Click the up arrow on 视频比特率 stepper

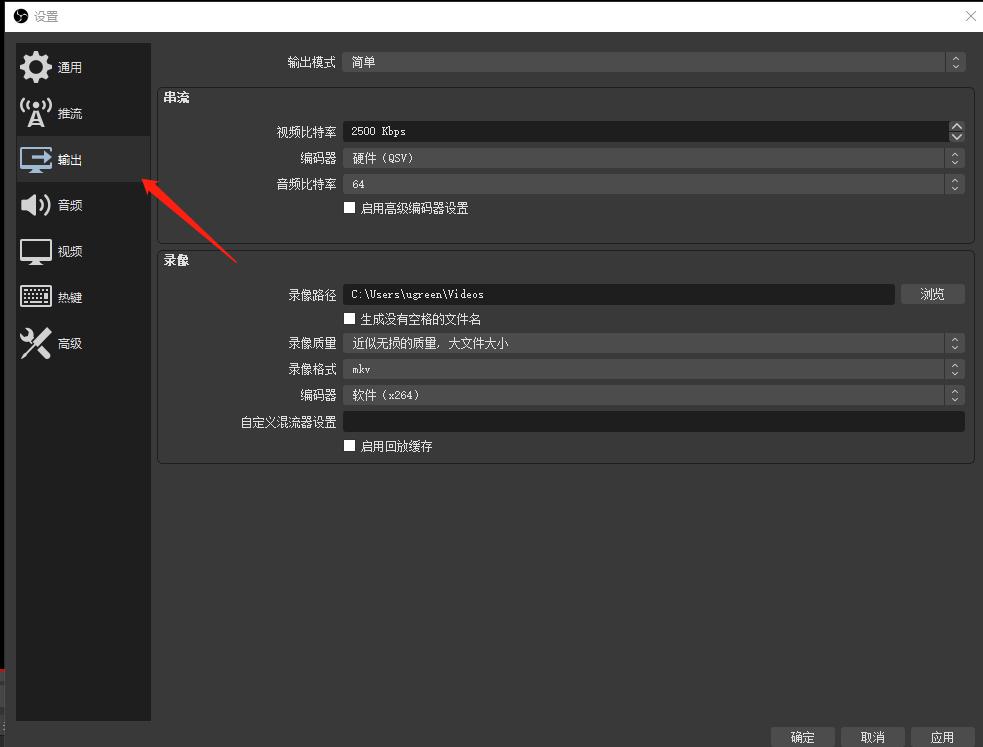pos(957,124)
